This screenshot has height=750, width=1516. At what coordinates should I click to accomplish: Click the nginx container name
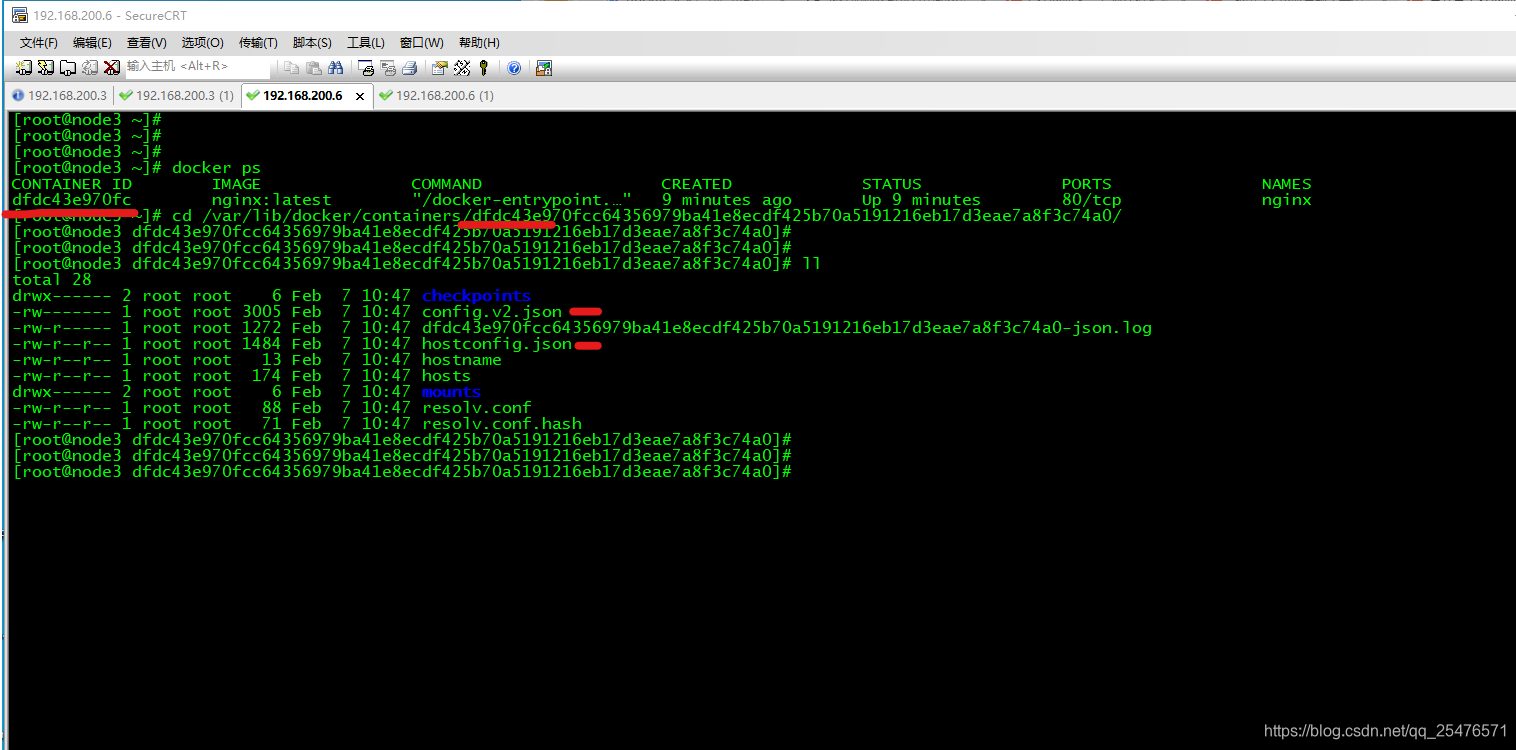click(1287, 200)
